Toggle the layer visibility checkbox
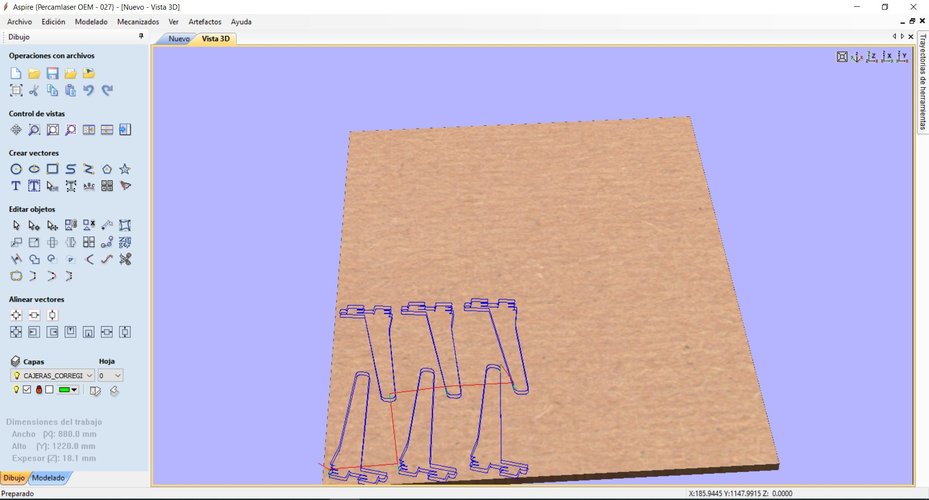This screenshot has height=500, width=929. [x=27, y=389]
